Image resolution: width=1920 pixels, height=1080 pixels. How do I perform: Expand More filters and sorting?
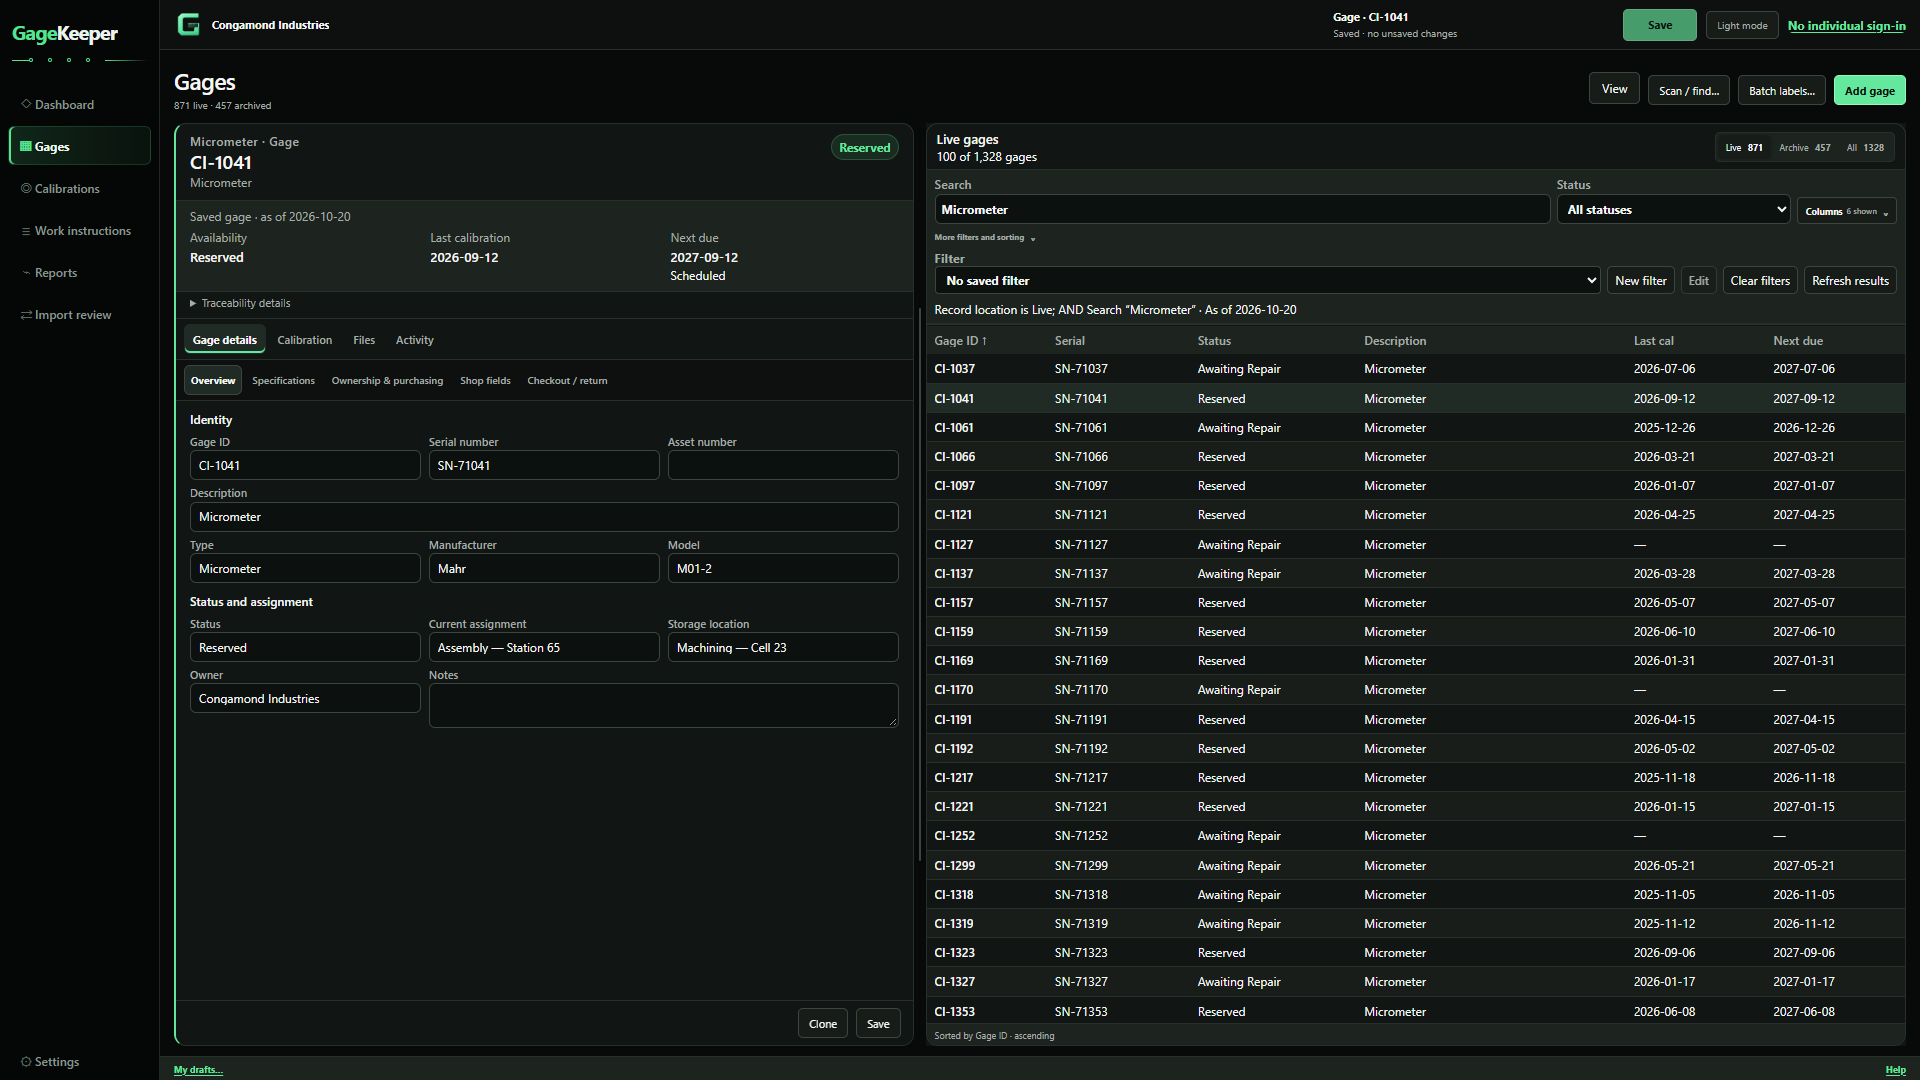click(x=985, y=237)
